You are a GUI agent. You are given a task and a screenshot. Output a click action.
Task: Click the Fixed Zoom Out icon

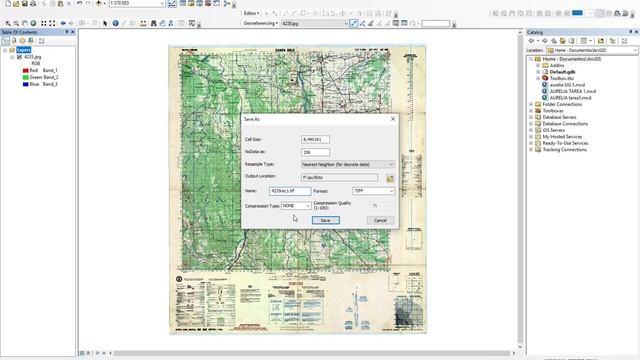tap(52, 23)
